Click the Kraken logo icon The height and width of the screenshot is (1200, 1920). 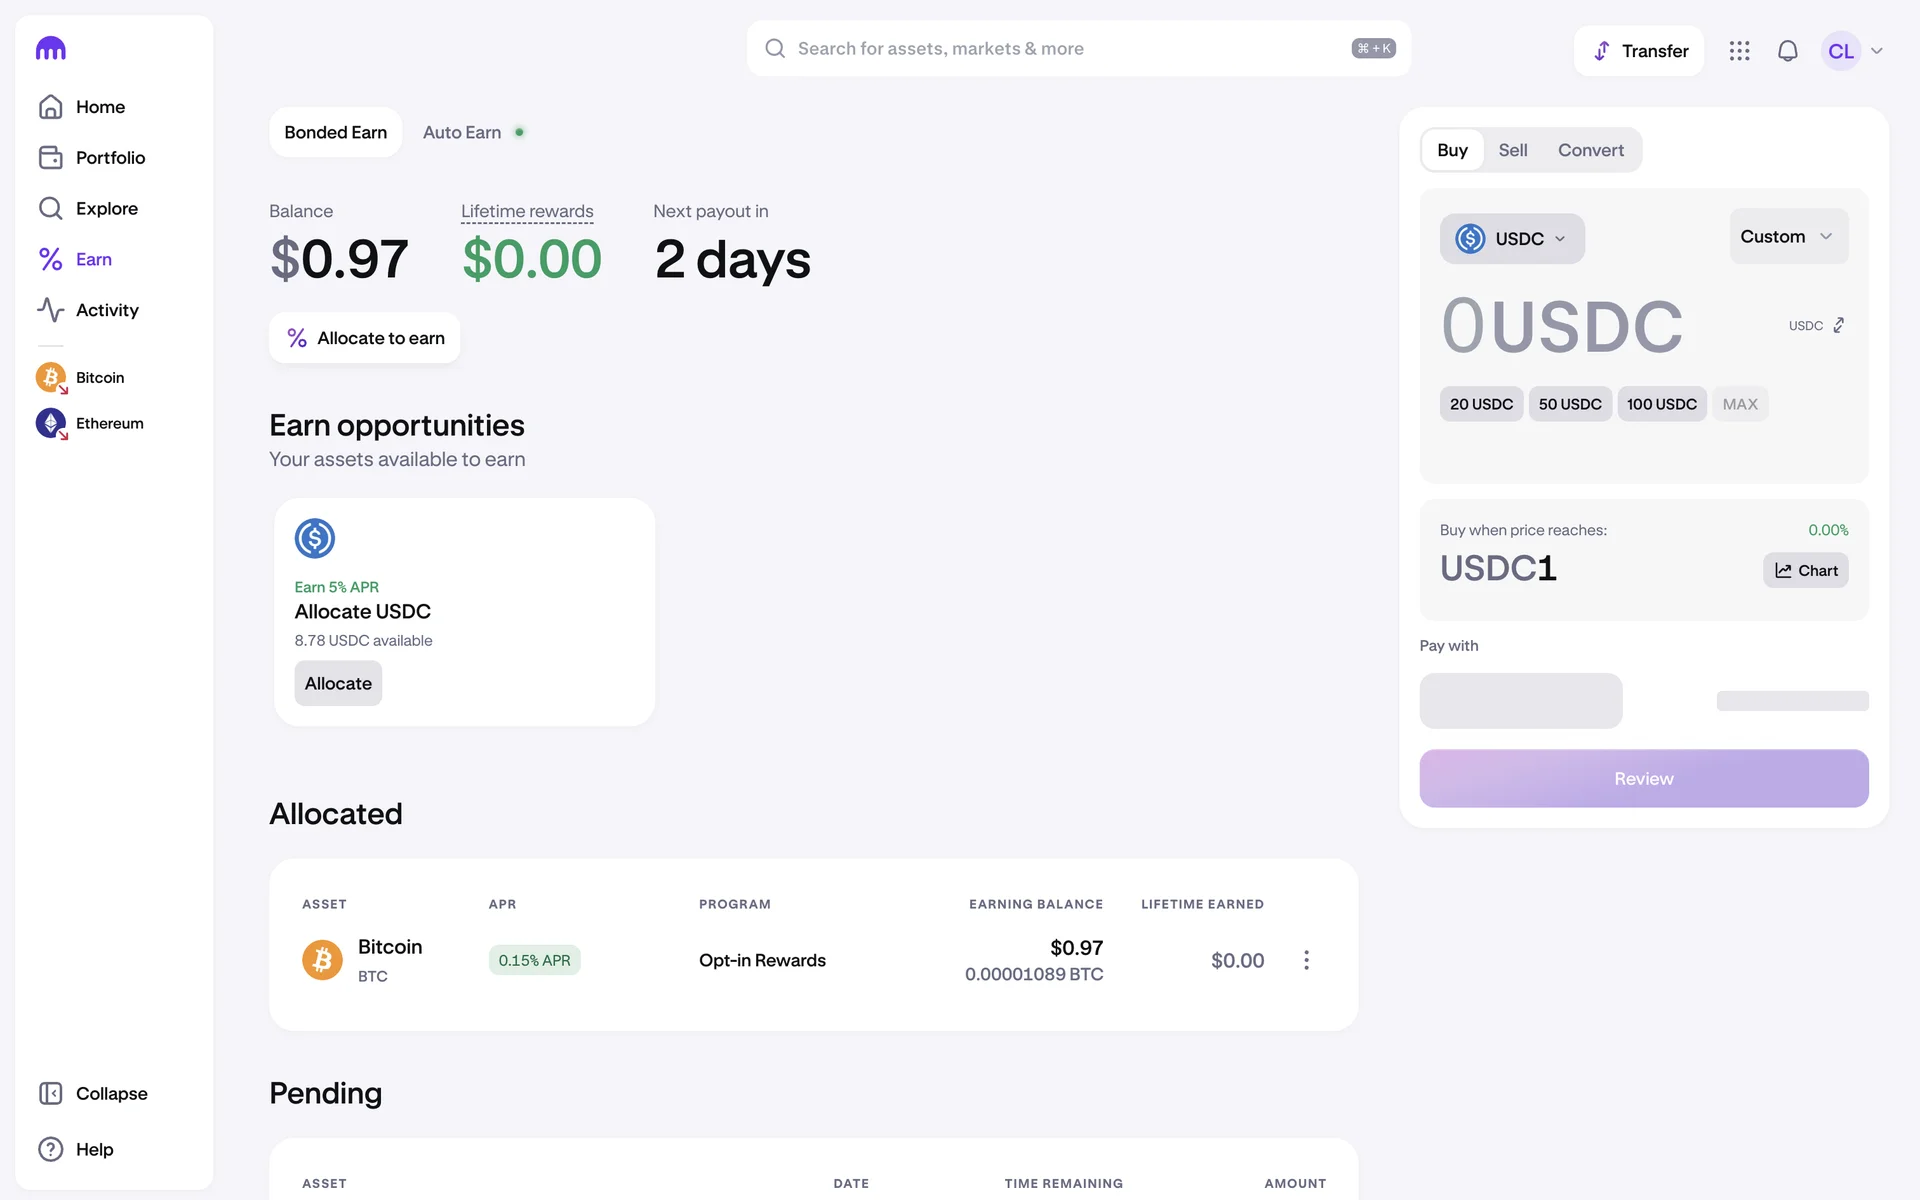click(x=51, y=48)
